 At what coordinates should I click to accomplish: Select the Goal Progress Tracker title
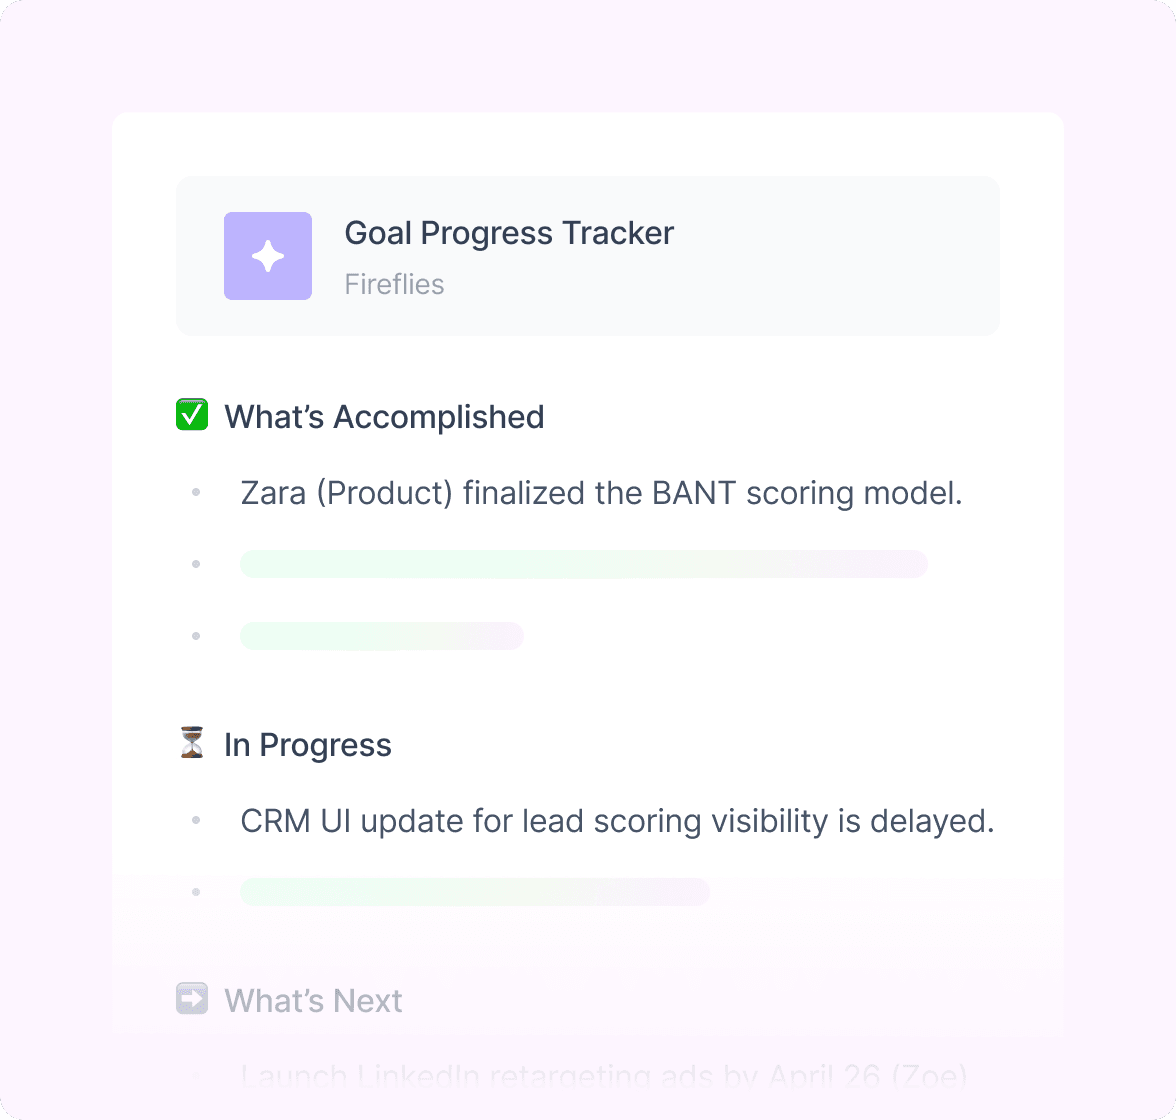pos(509,233)
